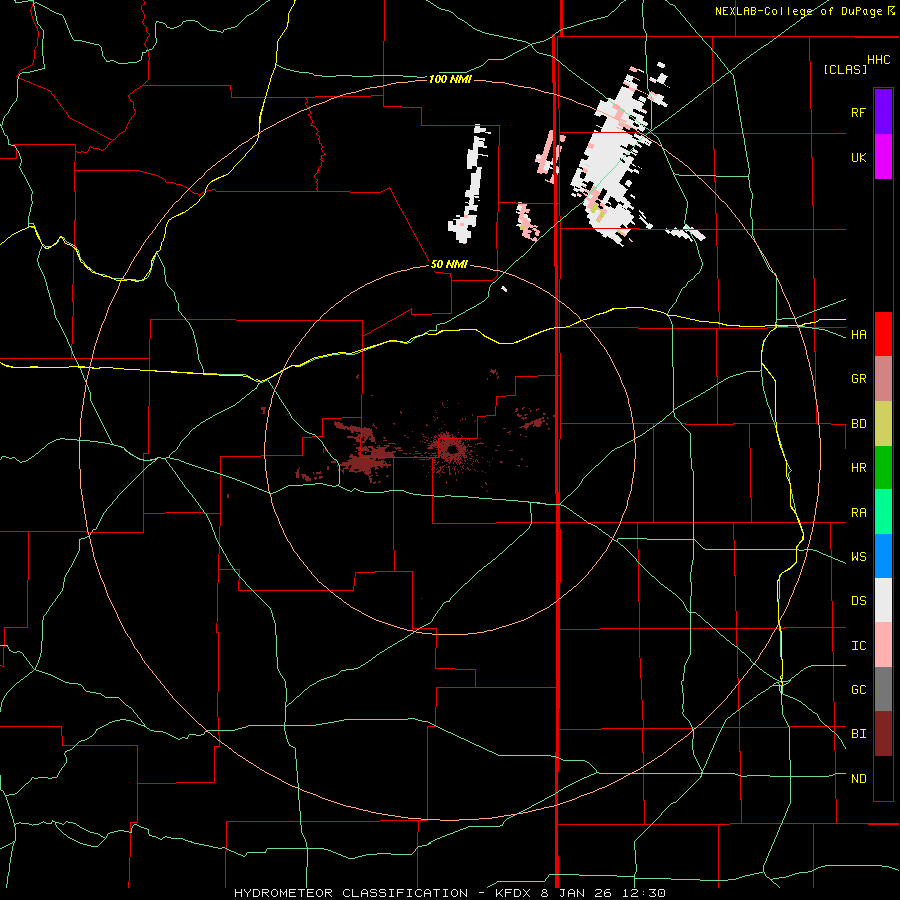Click the DS dry snow white swatch
The image size is (900, 900).
[x=883, y=600]
